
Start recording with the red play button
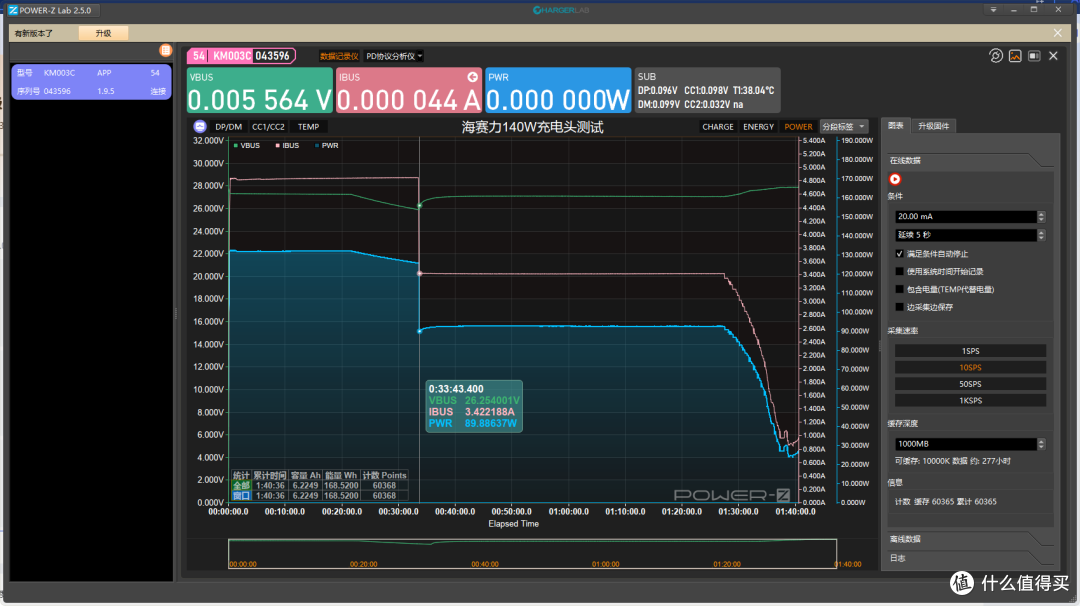[895, 179]
